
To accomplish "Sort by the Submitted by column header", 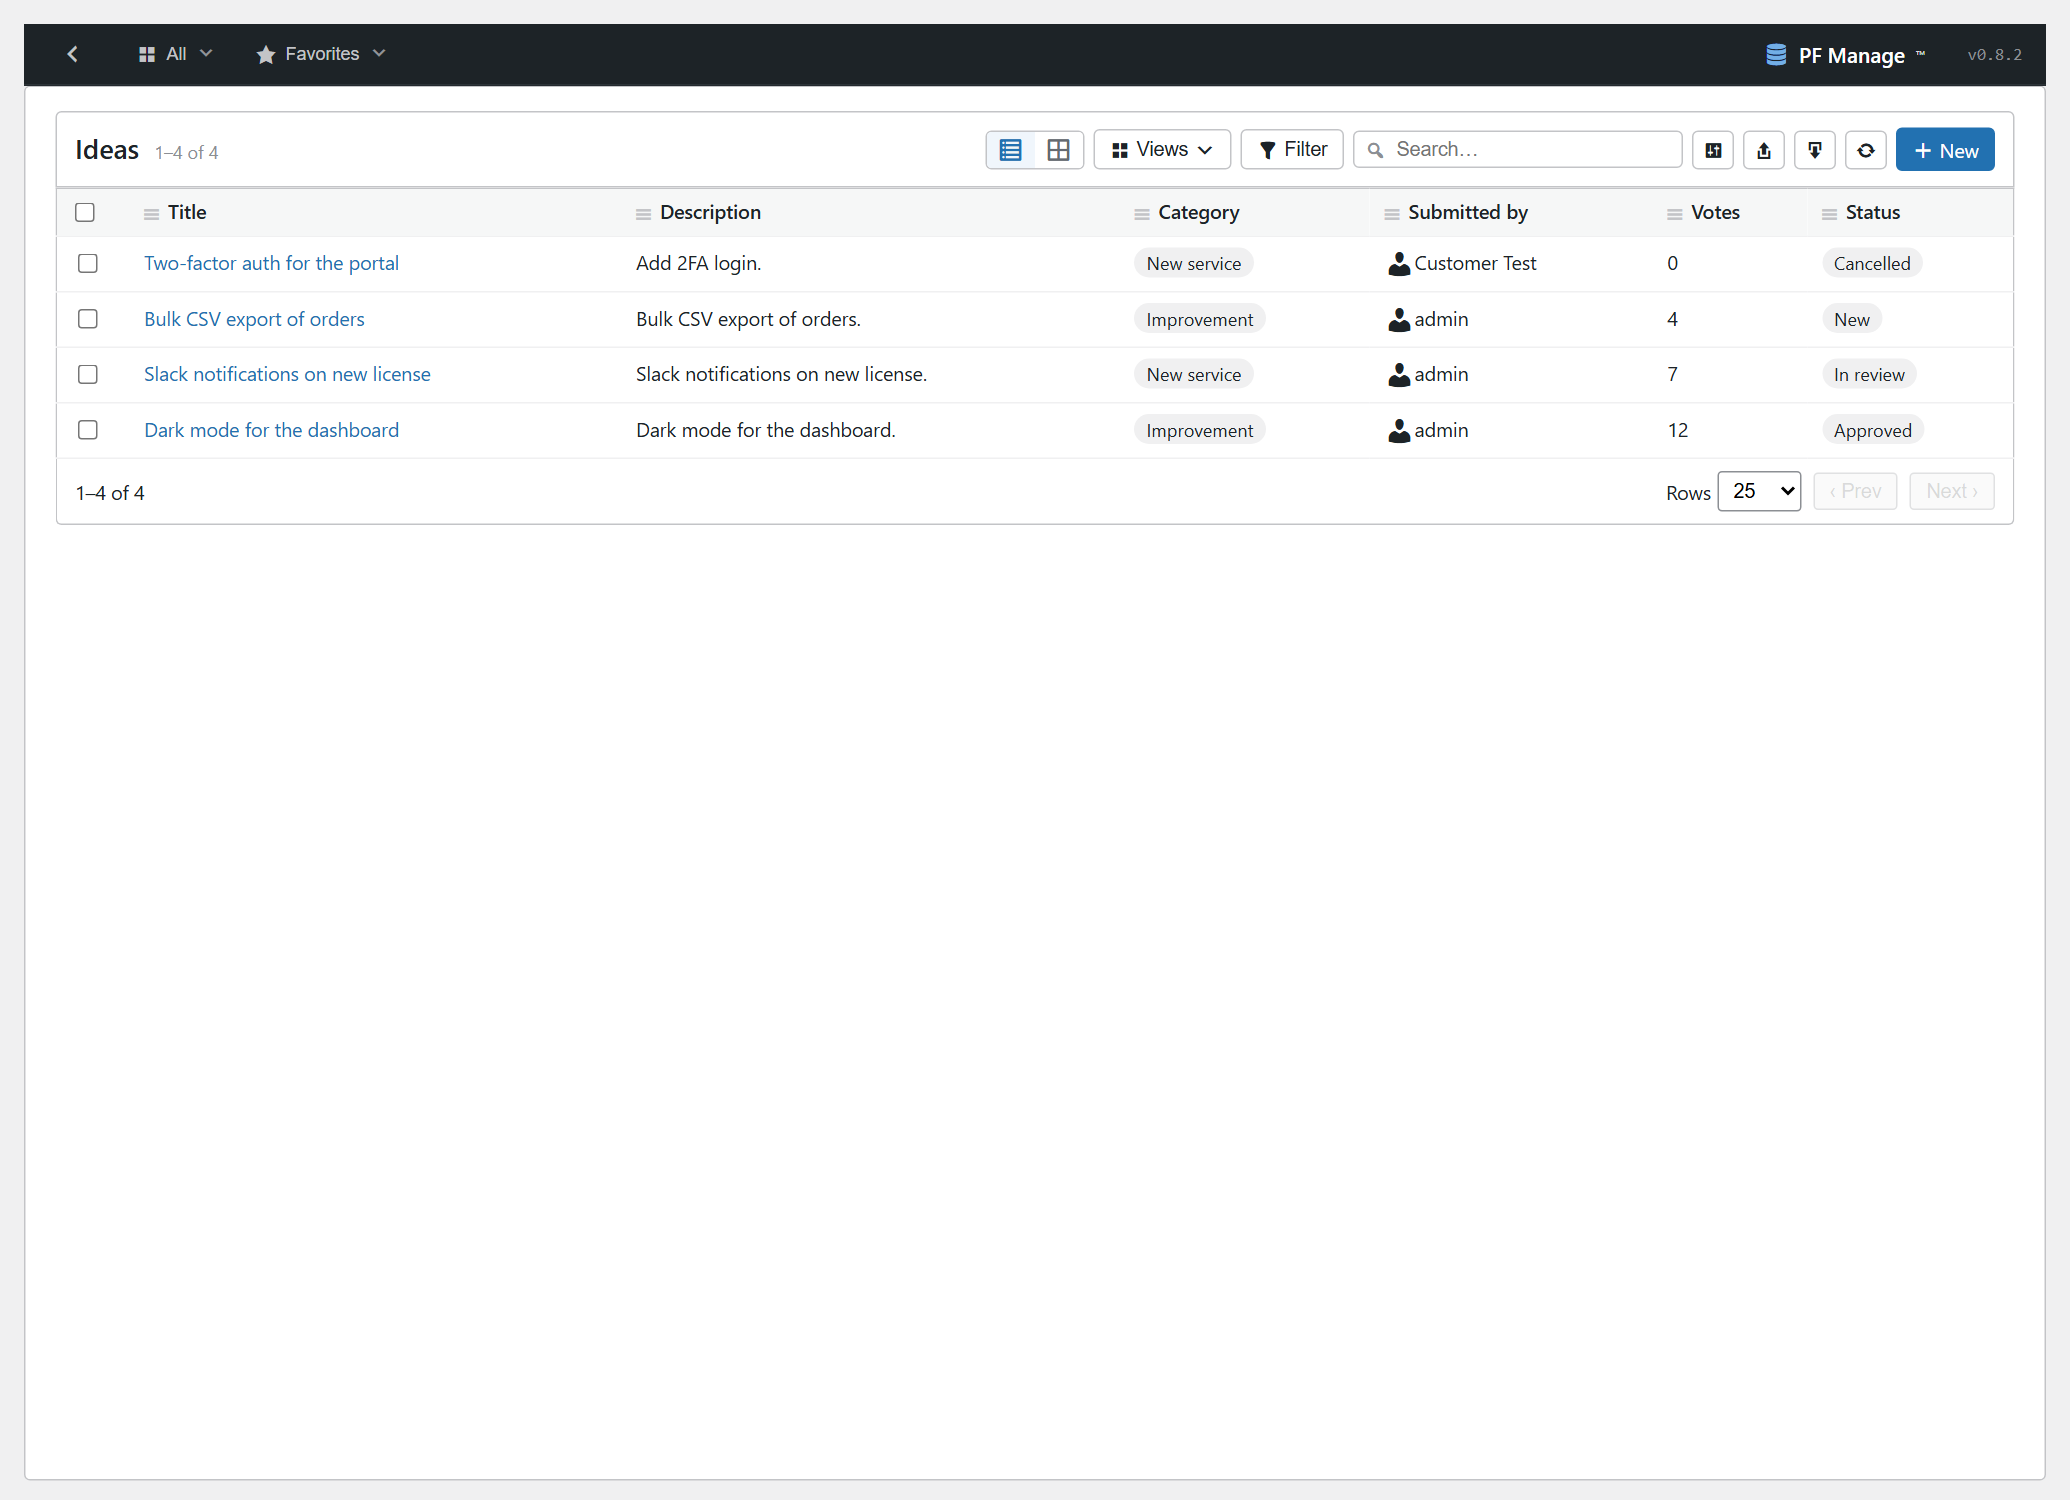I will tap(1467, 212).
